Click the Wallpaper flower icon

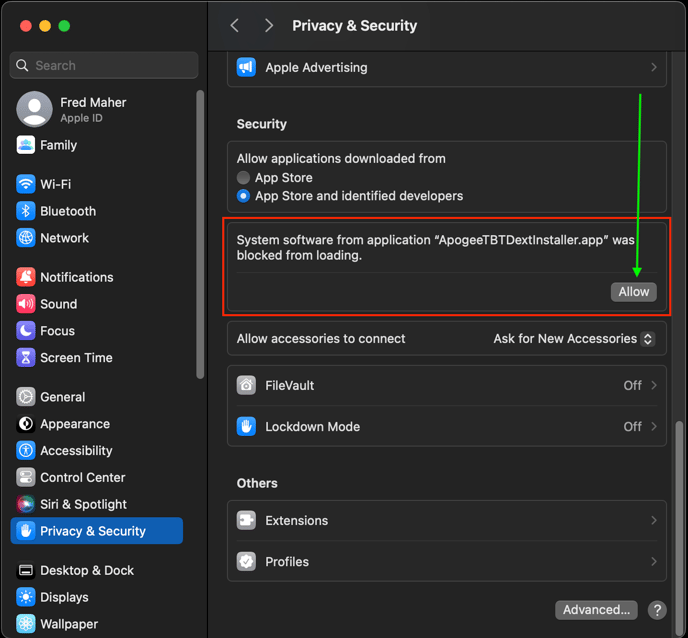point(25,624)
